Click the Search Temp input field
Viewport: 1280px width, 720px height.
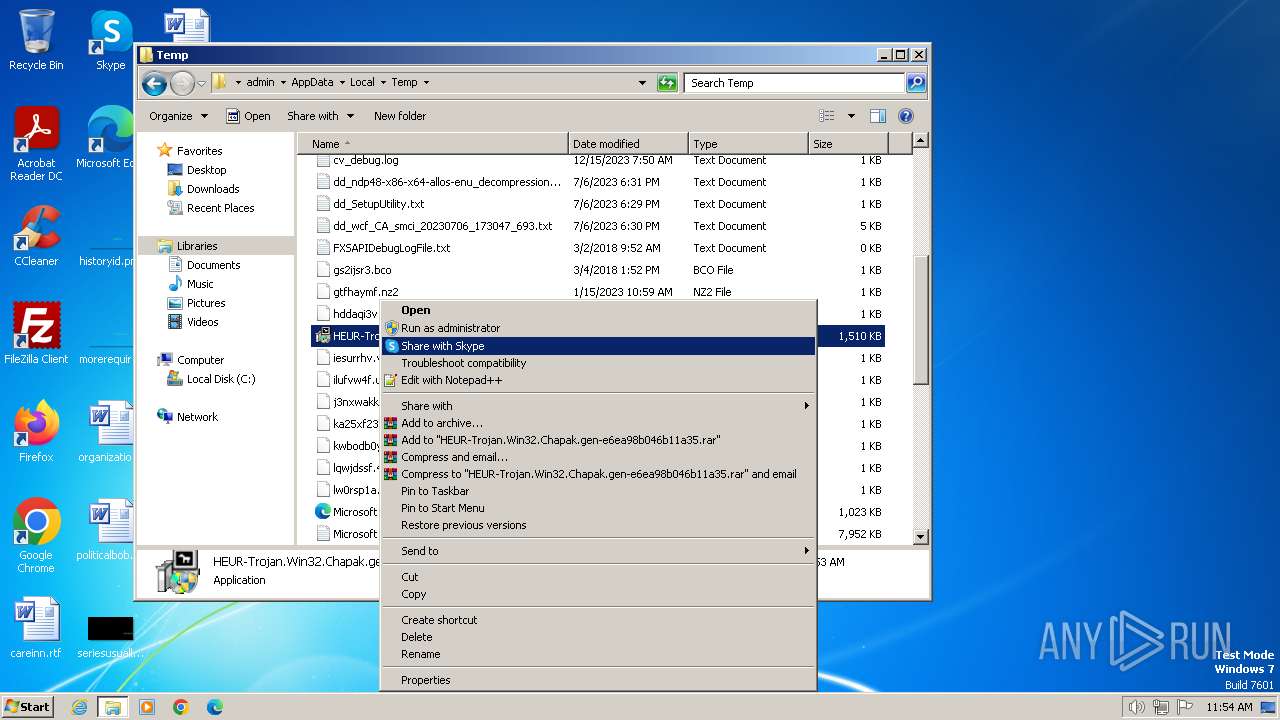click(795, 83)
